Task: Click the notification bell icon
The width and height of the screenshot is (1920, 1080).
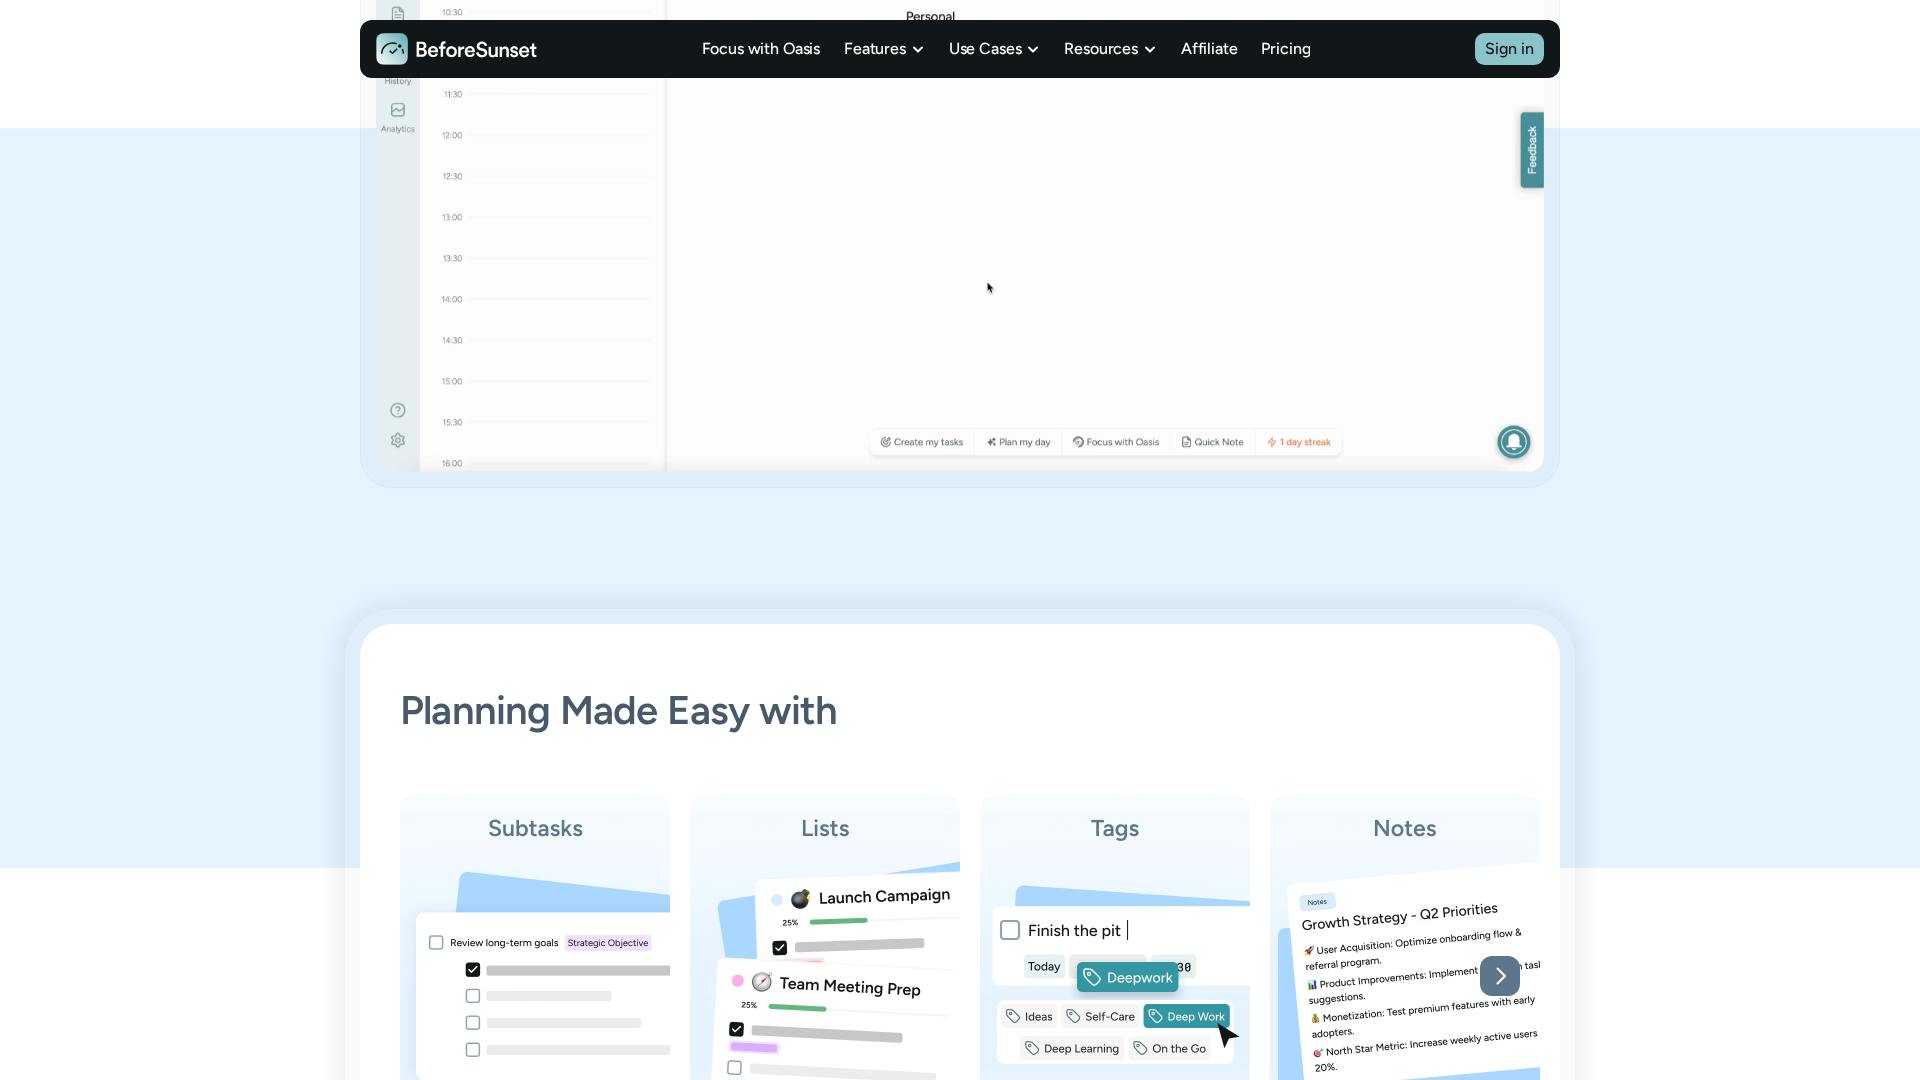Action: [1513, 442]
